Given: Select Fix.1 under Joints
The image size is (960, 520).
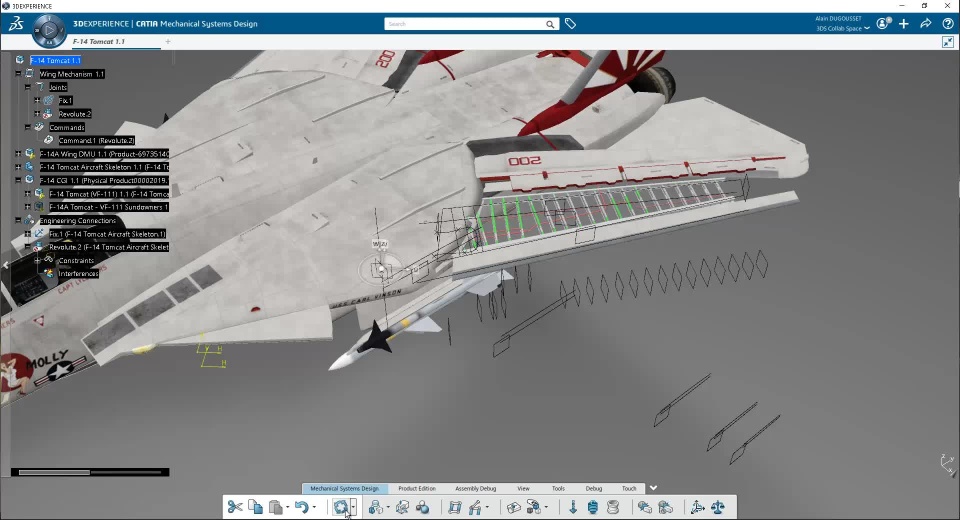Looking at the screenshot, I should [65, 100].
